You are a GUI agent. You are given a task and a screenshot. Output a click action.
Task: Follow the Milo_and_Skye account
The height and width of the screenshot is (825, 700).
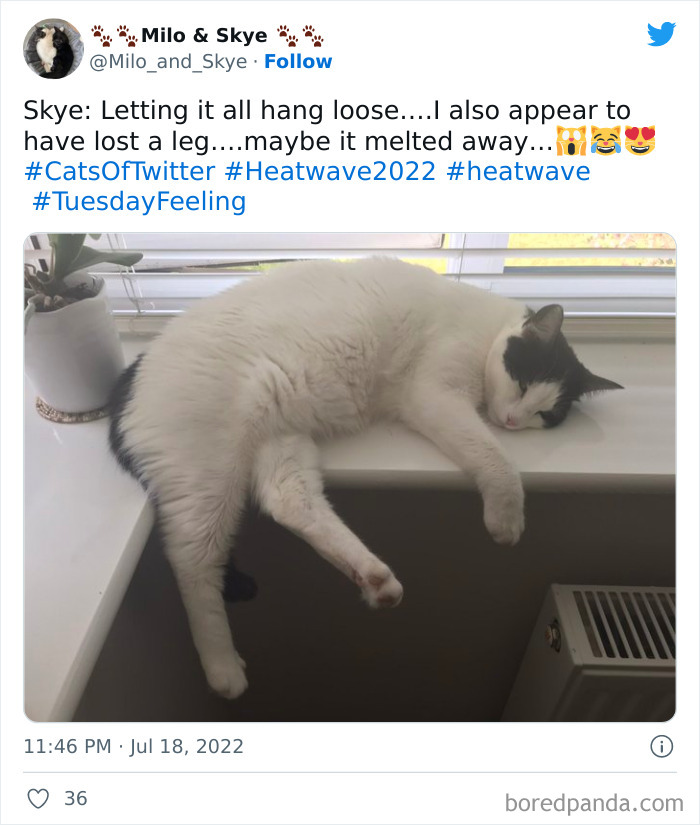click(298, 62)
